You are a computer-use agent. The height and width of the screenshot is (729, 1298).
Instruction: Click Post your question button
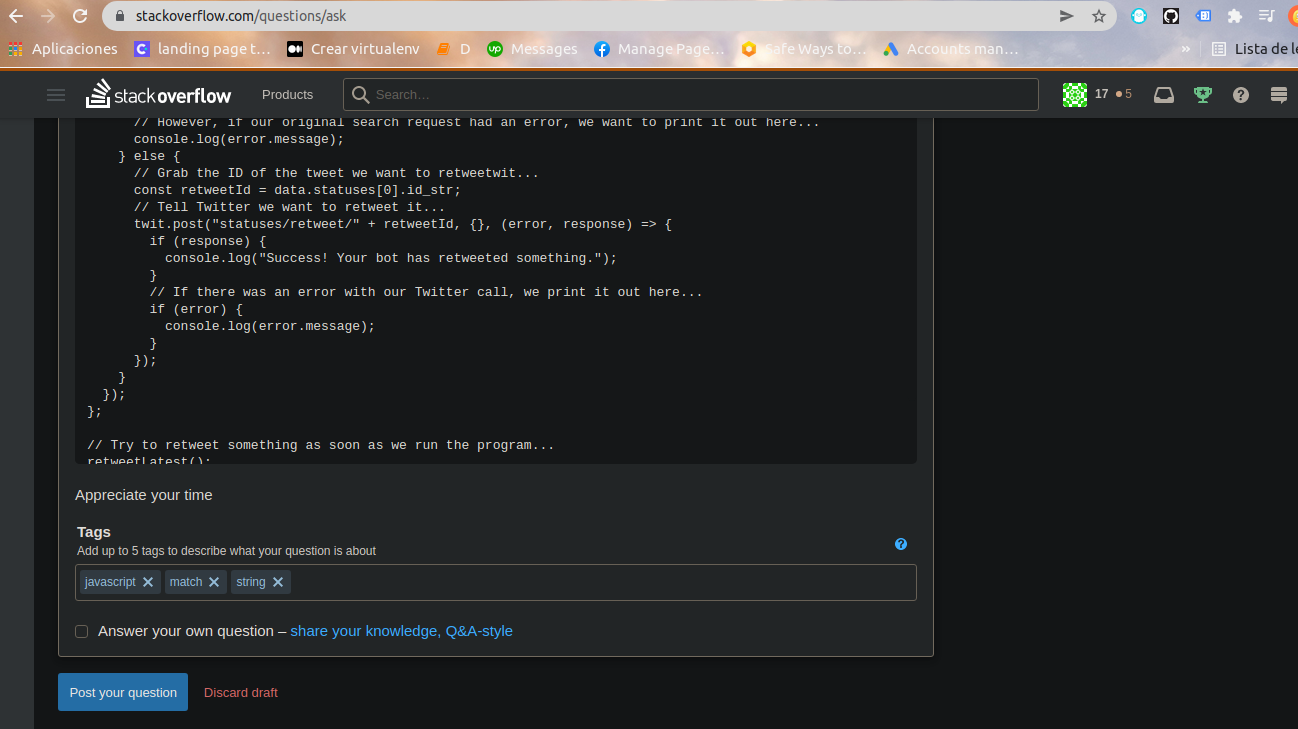(x=123, y=692)
